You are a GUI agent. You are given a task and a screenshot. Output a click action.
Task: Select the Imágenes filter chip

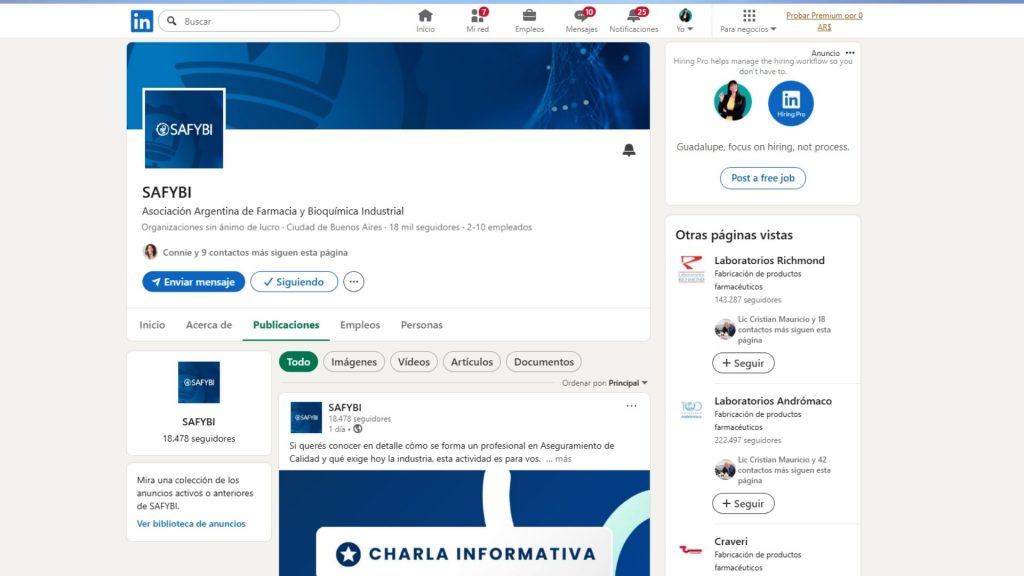tap(354, 362)
